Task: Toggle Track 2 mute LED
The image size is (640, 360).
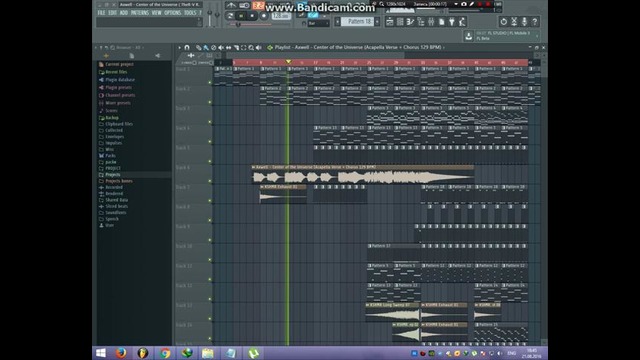Action: click(210, 102)
